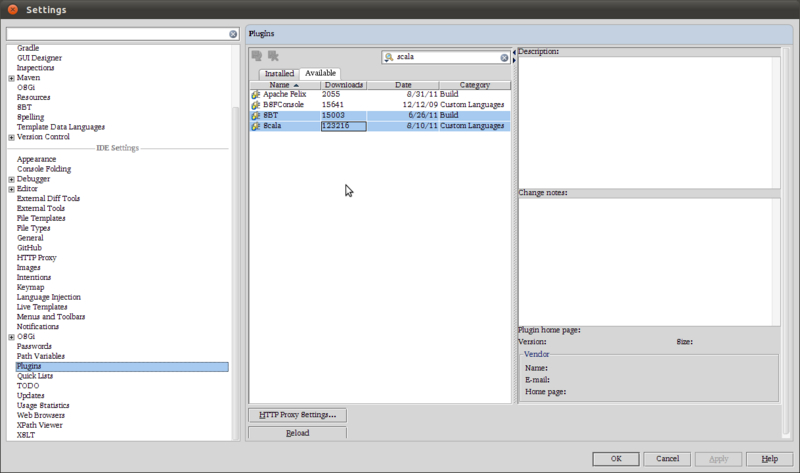Image resolution: width=800 pixels, height=473 pixels.
Task: Sort plugins by Category column
Action: [474, 85]
